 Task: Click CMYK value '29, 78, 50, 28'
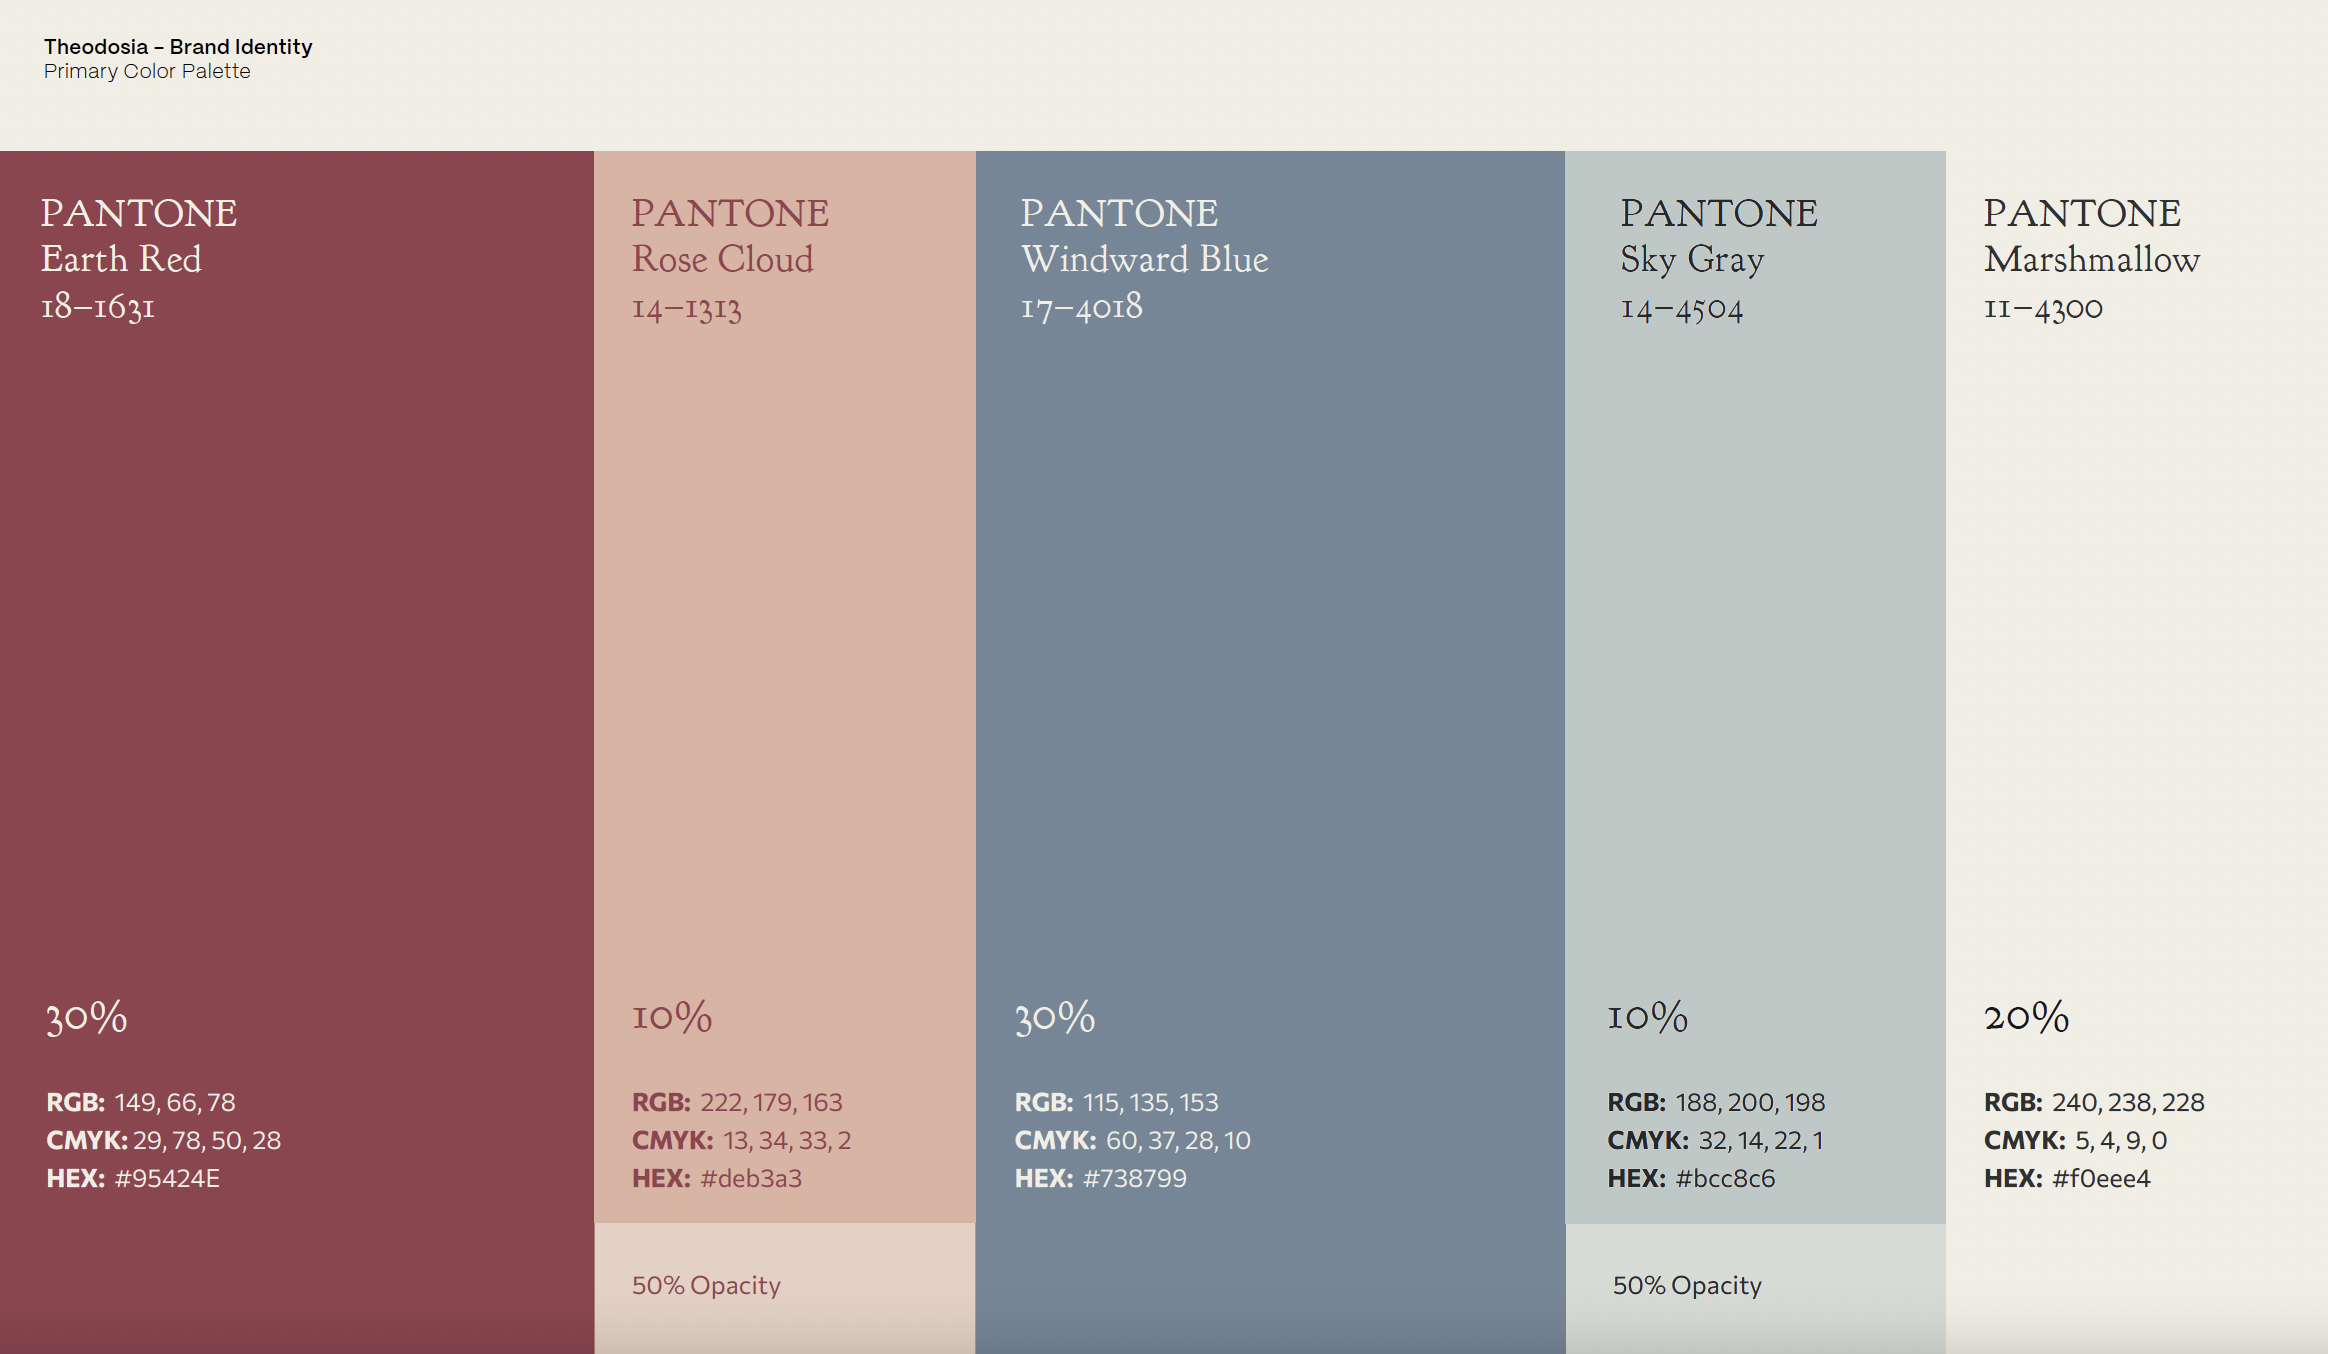tap(207, 1140)
